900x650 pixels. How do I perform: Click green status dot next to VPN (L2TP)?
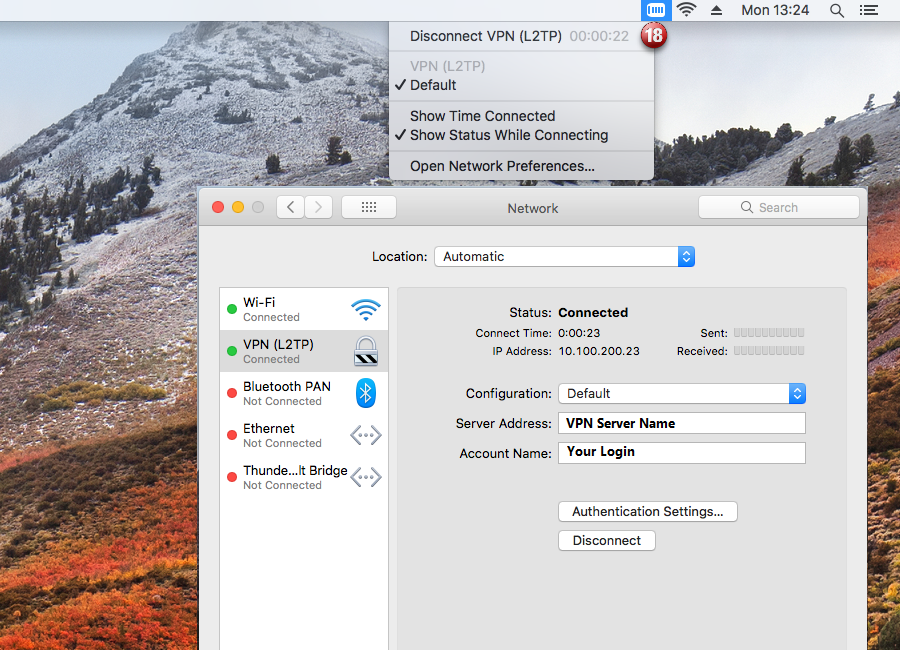pyautogui.click(x=232, y=351)
